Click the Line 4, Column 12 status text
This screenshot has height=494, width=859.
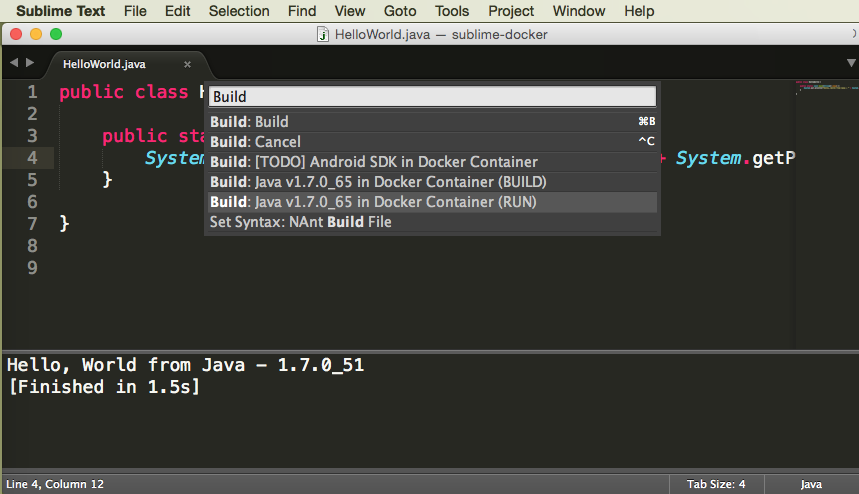point(55,484)
